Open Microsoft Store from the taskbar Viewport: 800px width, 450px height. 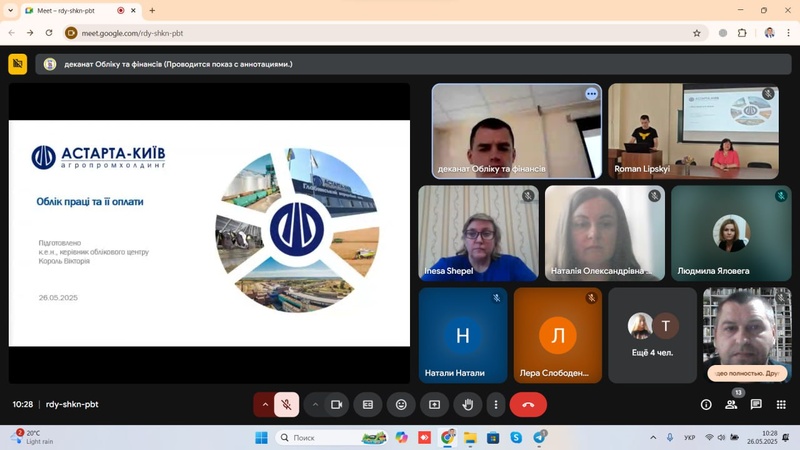tap(493, 438)
